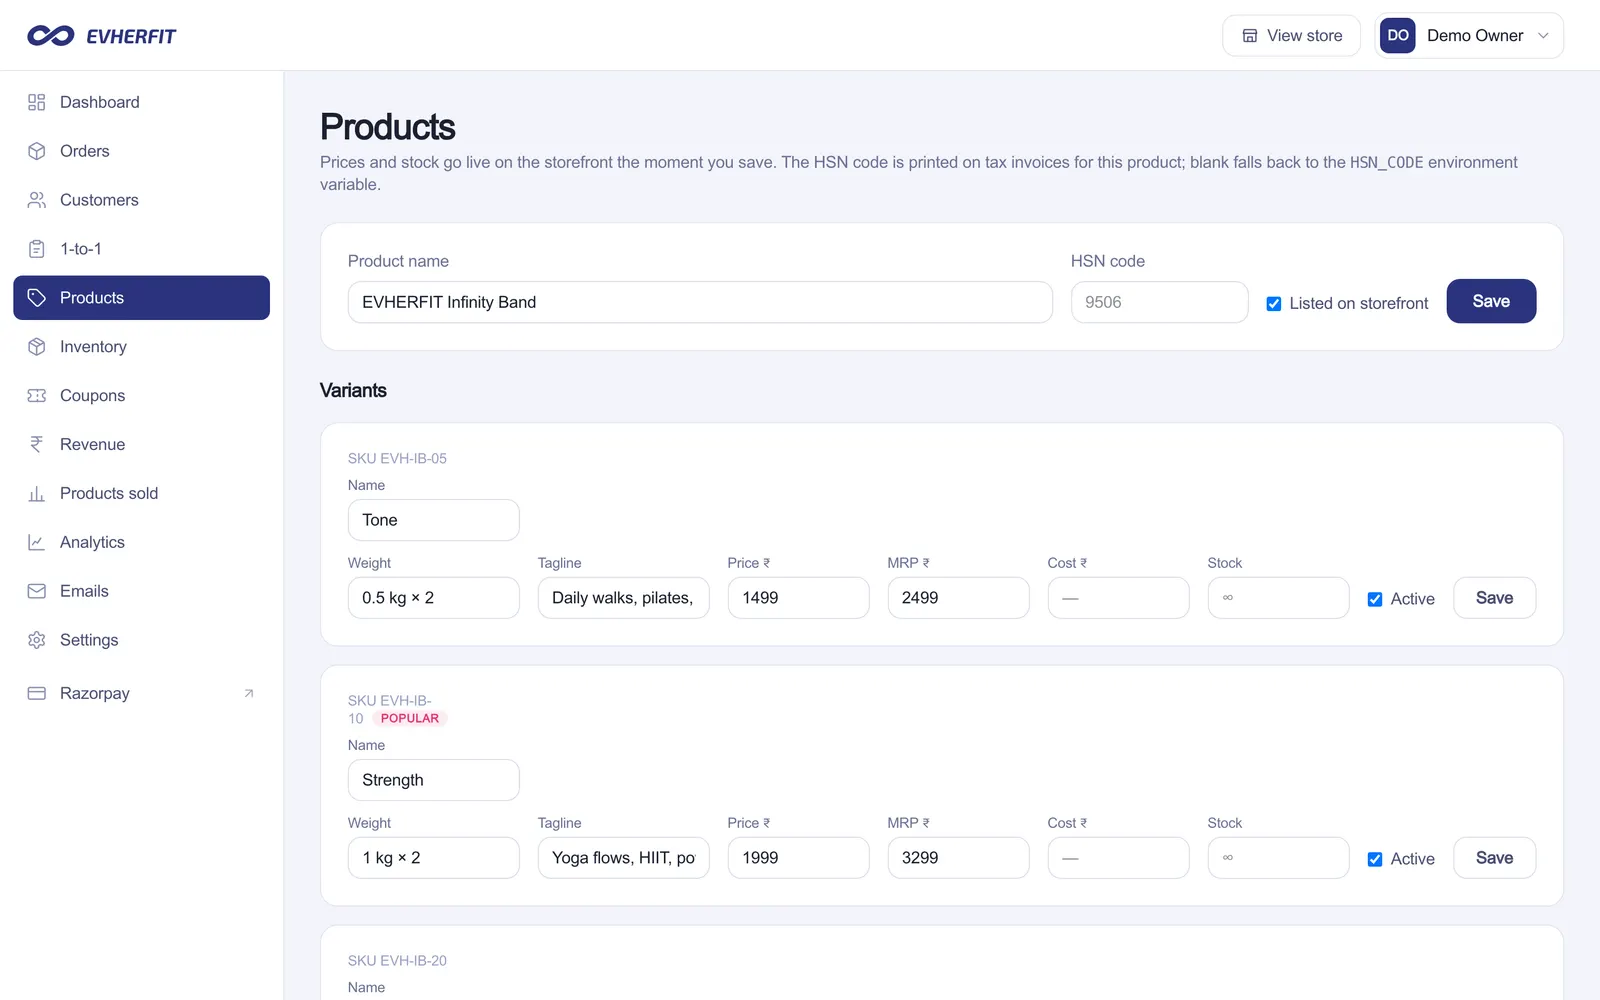Click the 1-to-1 clipboard icon
The width and height of the screenshot is (1600, 1000).
tap(37, 249)
